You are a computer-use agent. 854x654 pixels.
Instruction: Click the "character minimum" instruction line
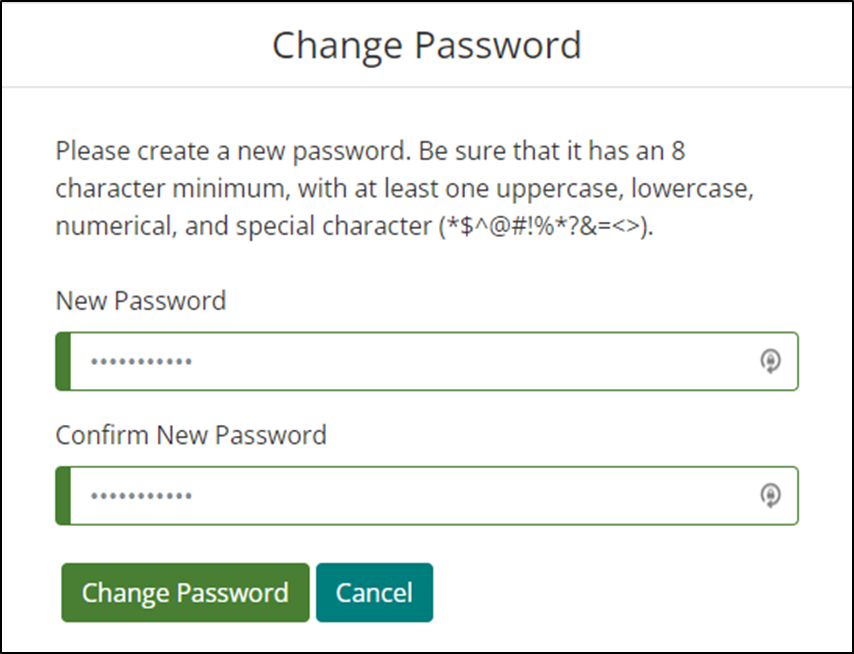click(x=405, y=188)
